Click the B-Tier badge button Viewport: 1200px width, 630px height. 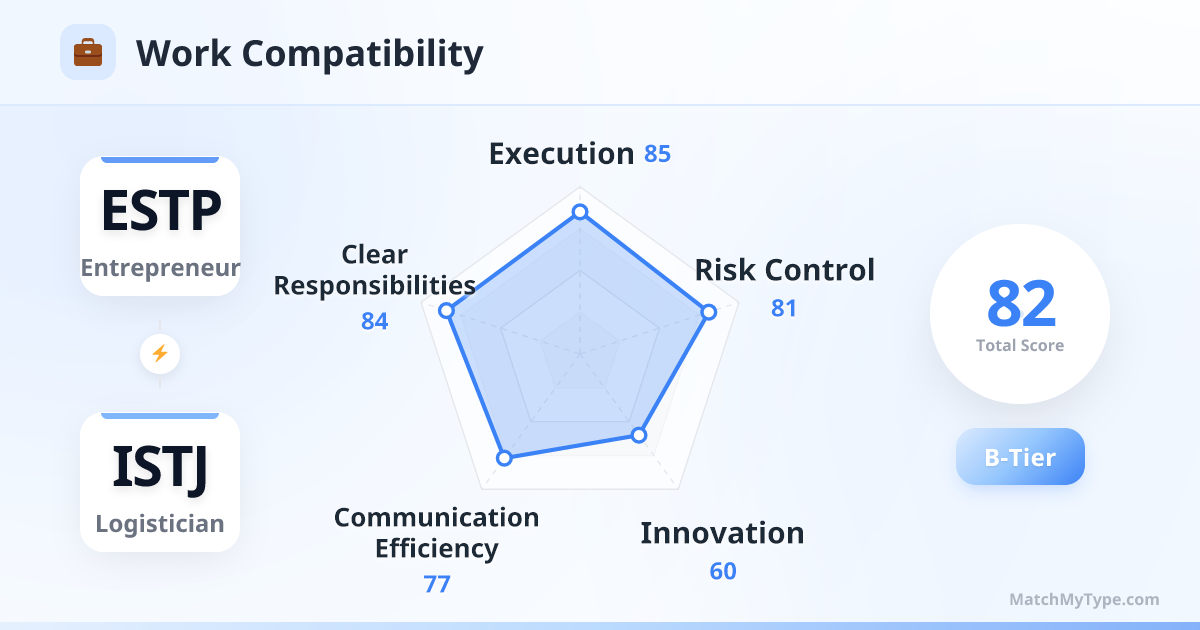1020,457
